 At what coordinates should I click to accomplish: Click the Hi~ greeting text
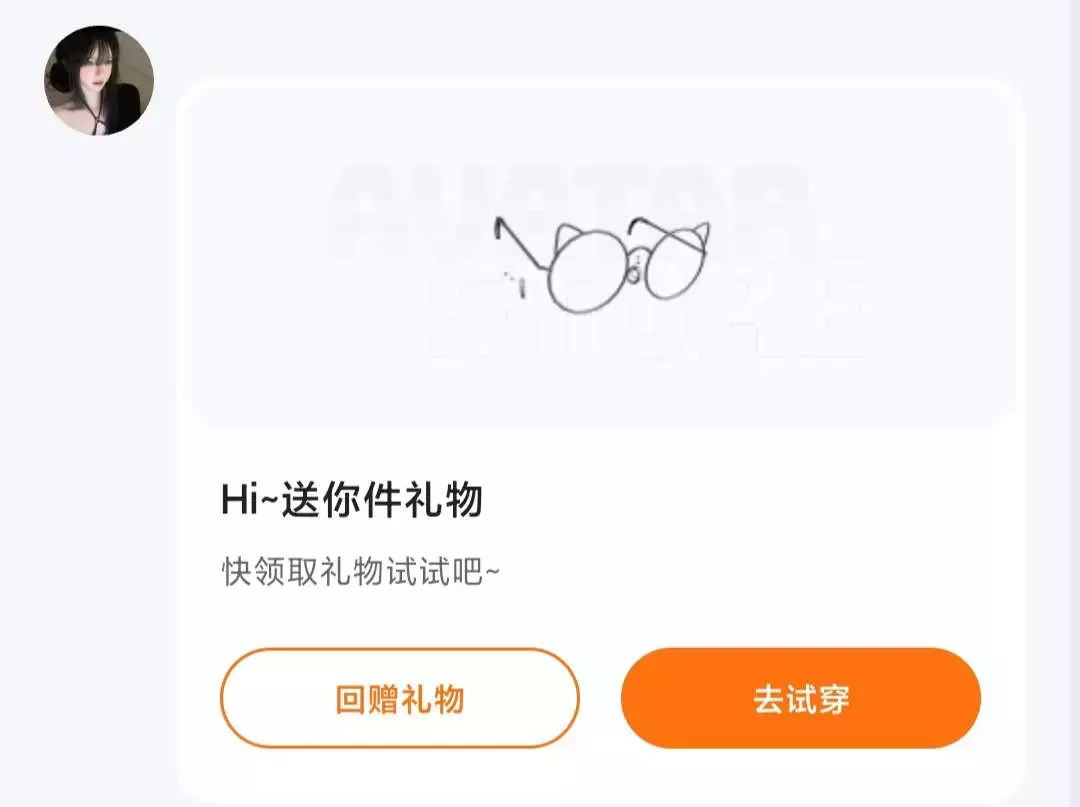[x=249, y=499]
